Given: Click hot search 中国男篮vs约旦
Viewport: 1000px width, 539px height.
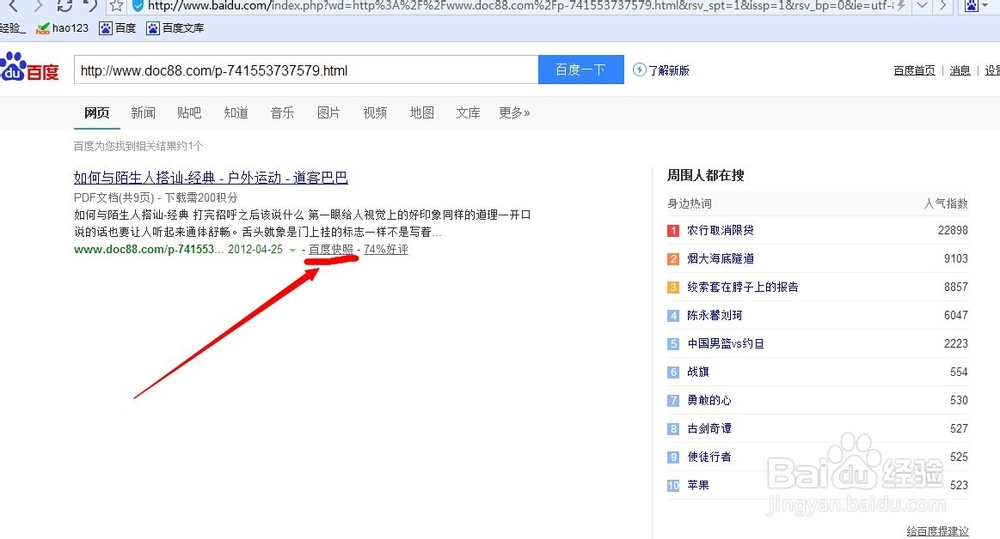Looking at the screenshot, I should (726, 343).
